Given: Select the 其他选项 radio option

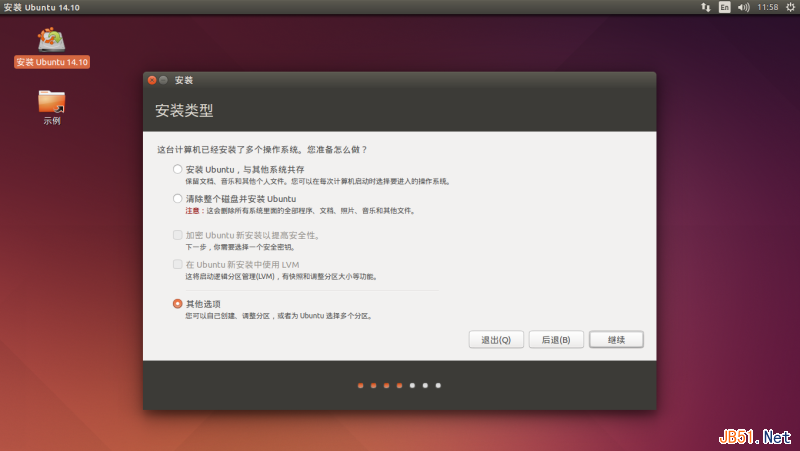Looking at the screenshot, I should point(177,304).
